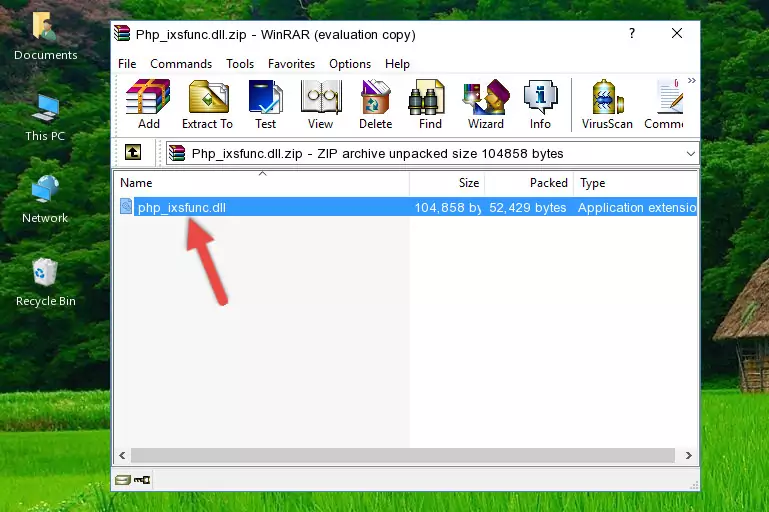
Task: Open the Documents desktop icon
Action: pos(45,35)
